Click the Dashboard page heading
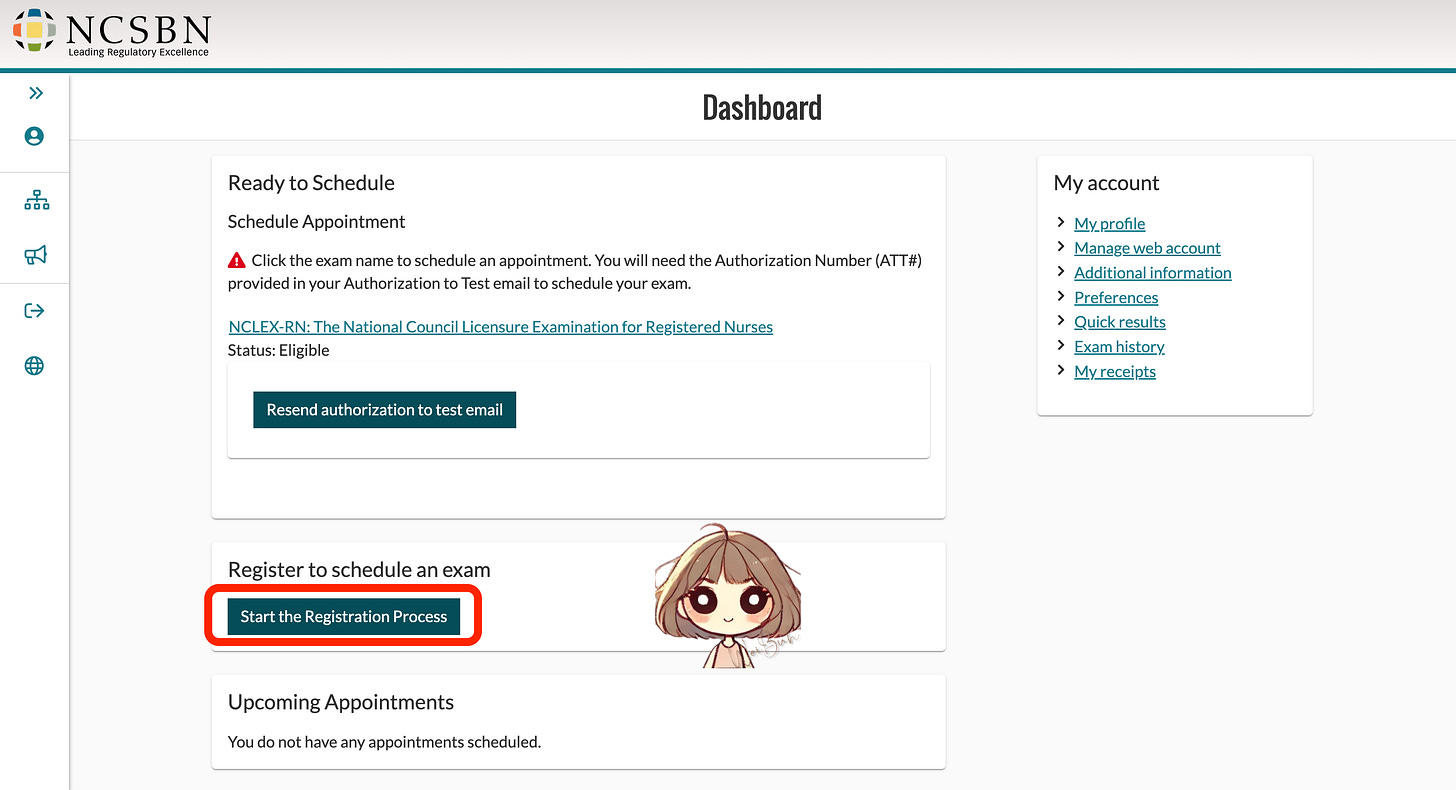Viewport: 1456px width, 790px height. 762,107
